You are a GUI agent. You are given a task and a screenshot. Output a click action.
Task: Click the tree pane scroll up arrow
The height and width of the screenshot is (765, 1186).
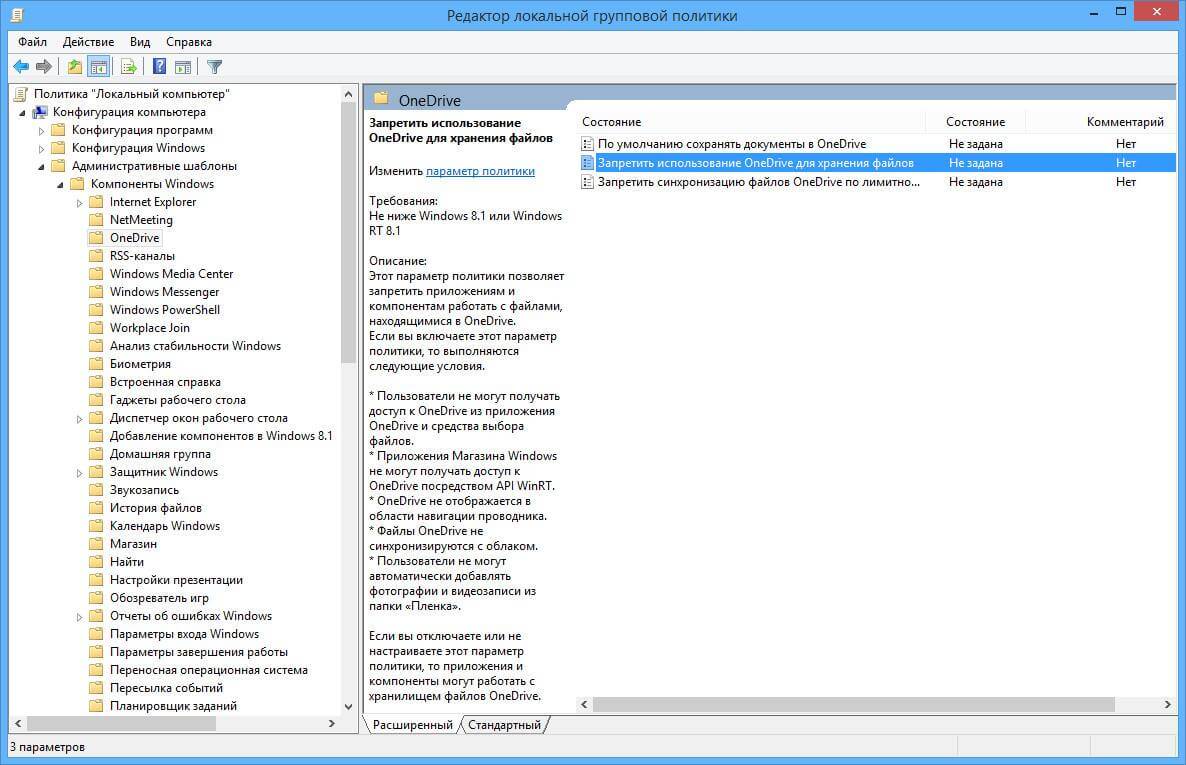point(348,95)
